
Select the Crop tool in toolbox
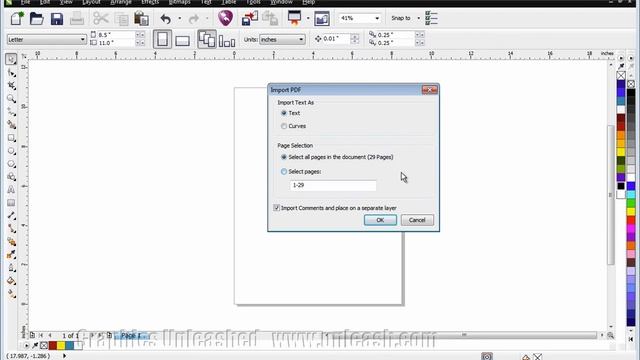tap(11, 86)
